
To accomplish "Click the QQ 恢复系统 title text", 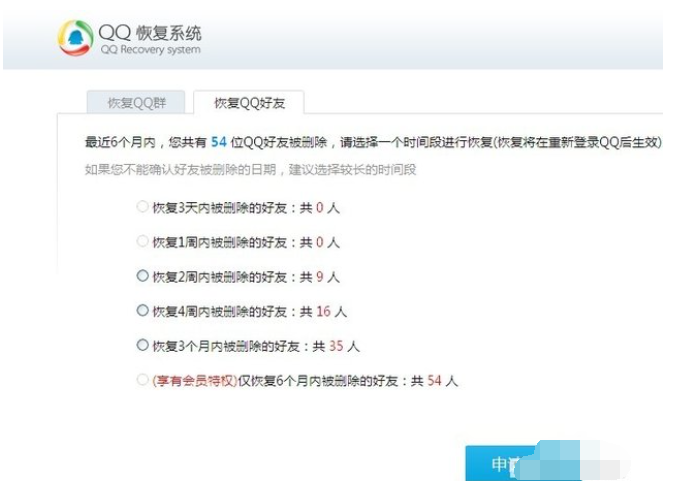I will tap(150, 33).
